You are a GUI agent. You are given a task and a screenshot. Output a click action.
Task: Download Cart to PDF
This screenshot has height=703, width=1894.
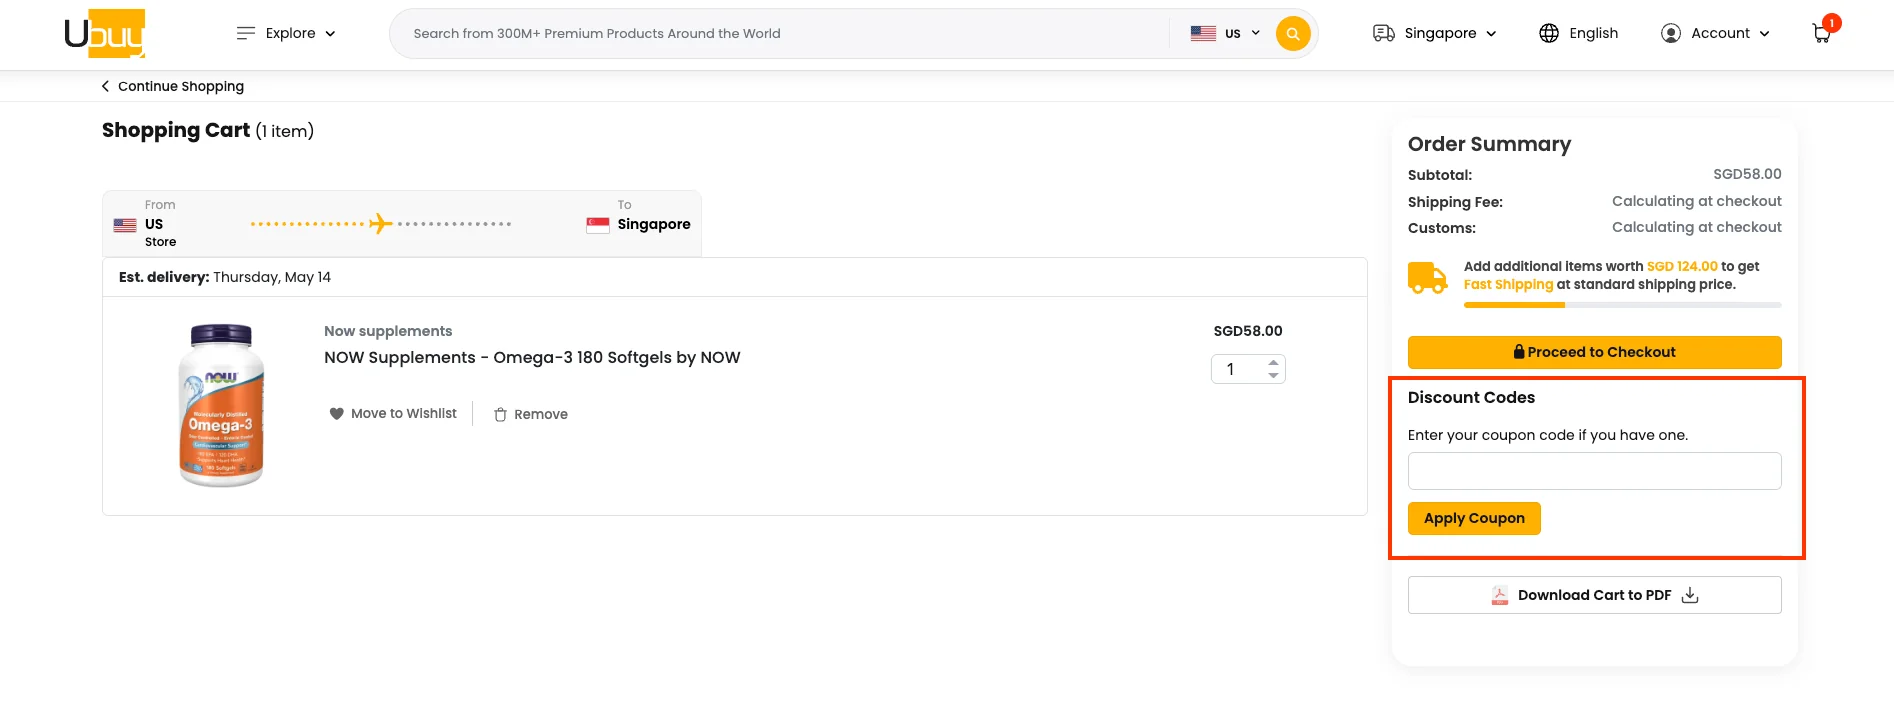click(x=1594, y=595)
